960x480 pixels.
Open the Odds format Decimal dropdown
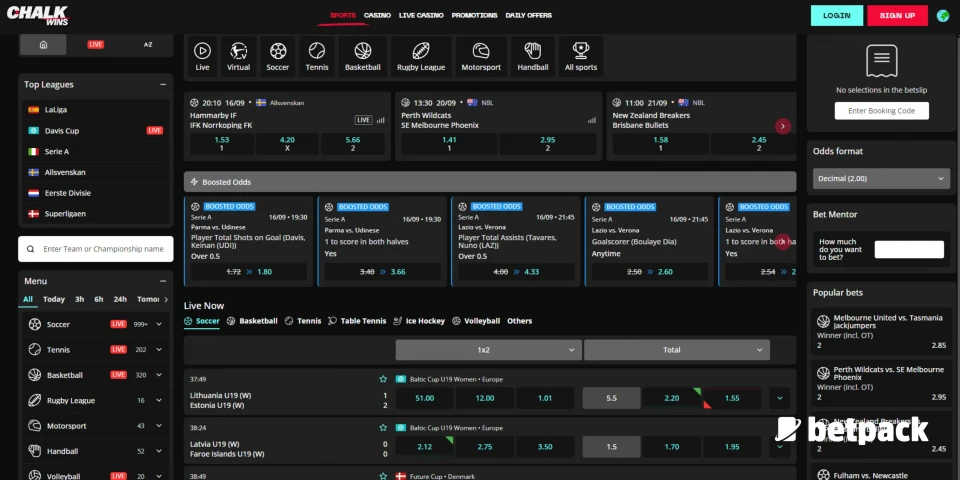click(880, 178)
